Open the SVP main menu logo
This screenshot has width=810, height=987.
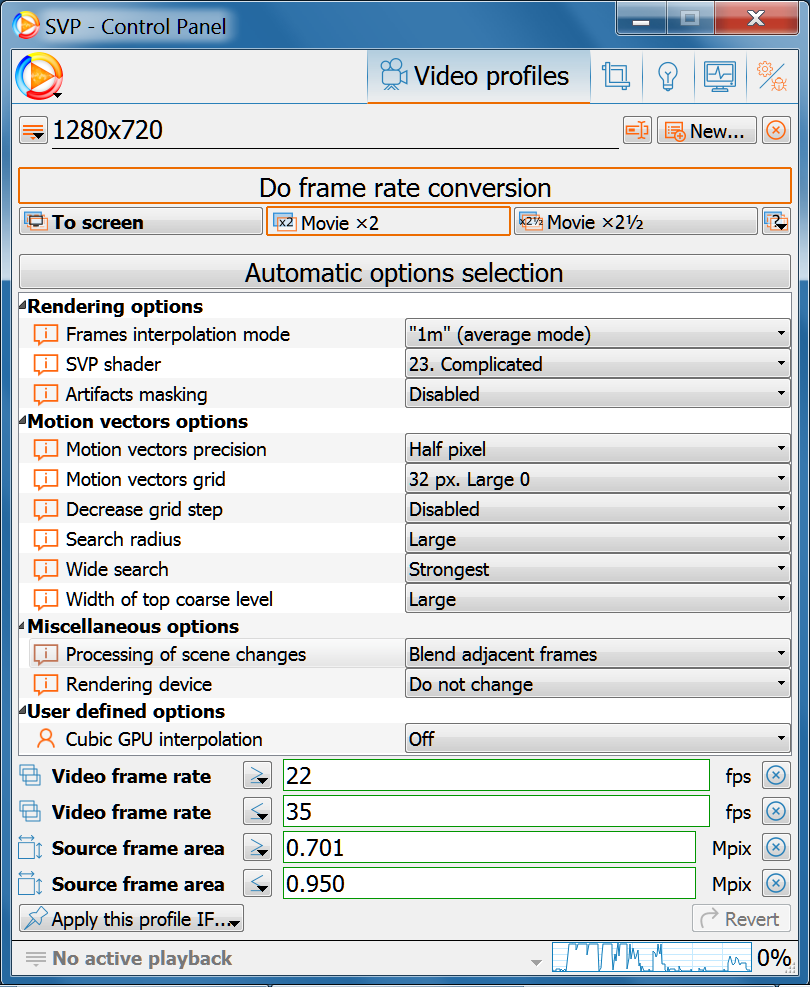tap(40, 77)
